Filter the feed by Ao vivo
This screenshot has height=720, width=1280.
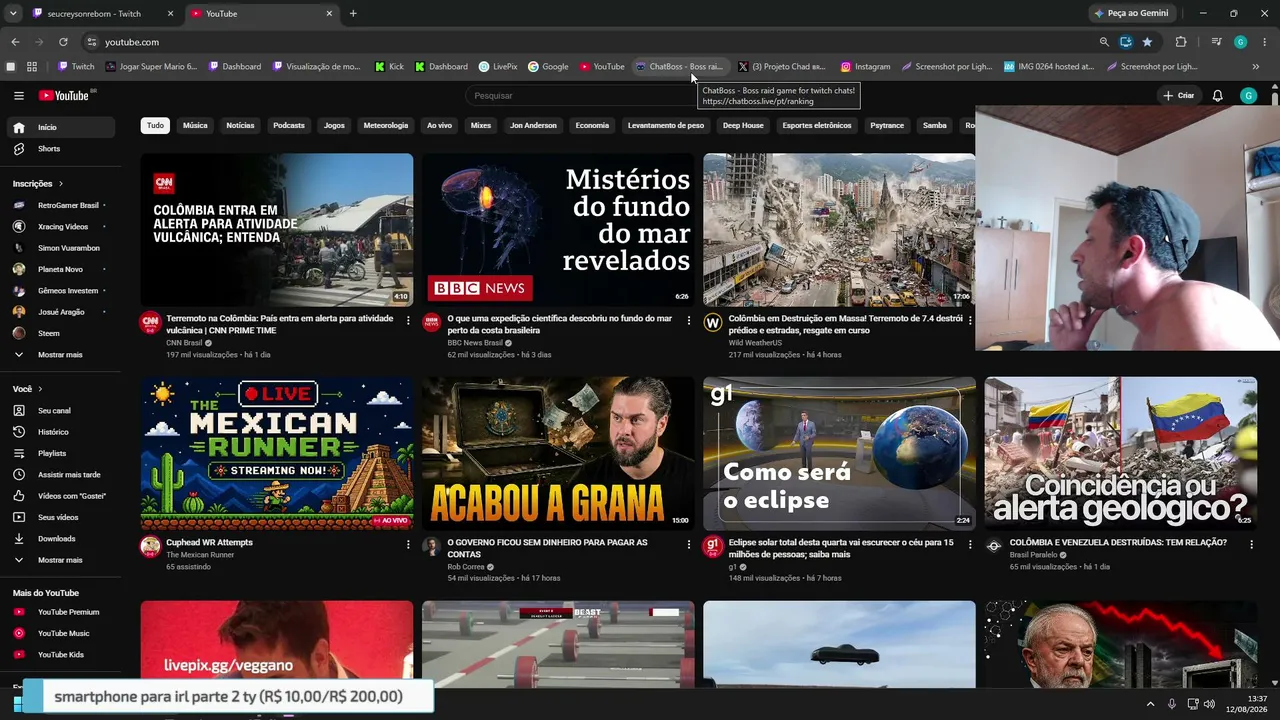(439, 126)
